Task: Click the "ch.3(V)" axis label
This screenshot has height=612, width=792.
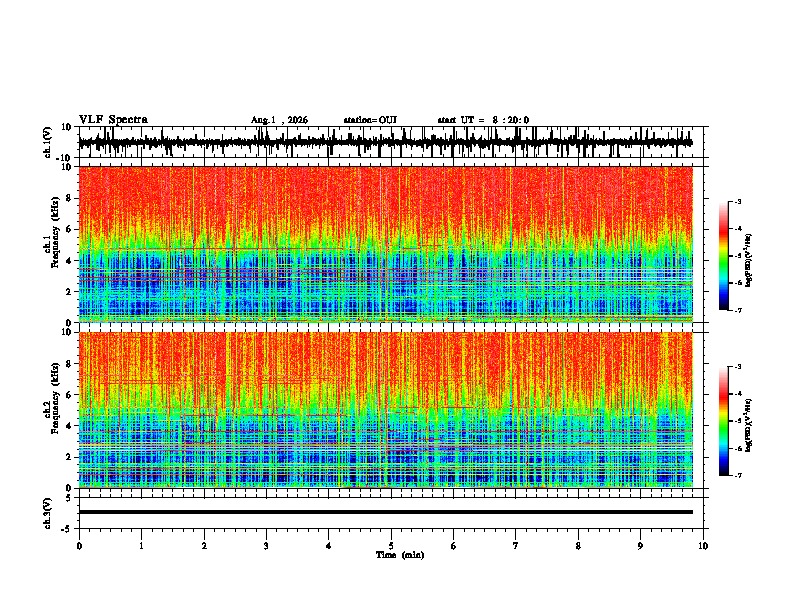Action: click(x=48, y=513)
